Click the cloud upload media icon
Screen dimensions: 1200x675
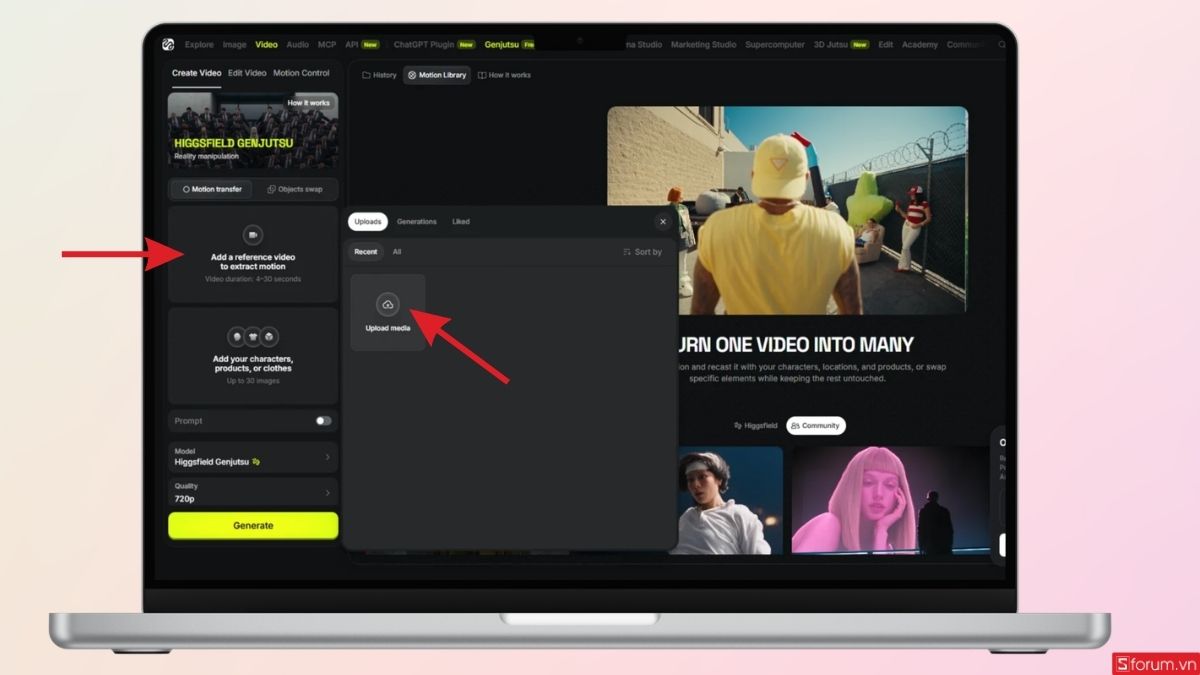pyautogui.click(x=388, y=304)
